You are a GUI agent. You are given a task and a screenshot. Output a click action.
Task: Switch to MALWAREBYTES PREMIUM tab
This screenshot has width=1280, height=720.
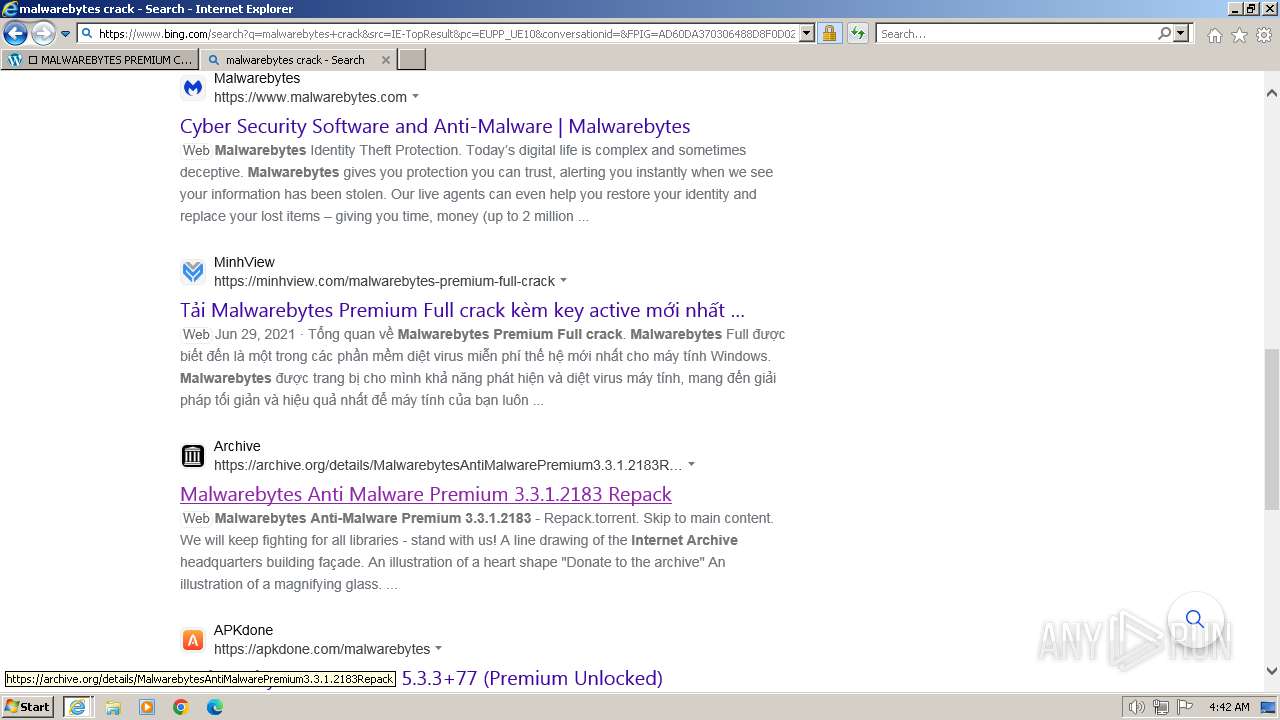100,60
